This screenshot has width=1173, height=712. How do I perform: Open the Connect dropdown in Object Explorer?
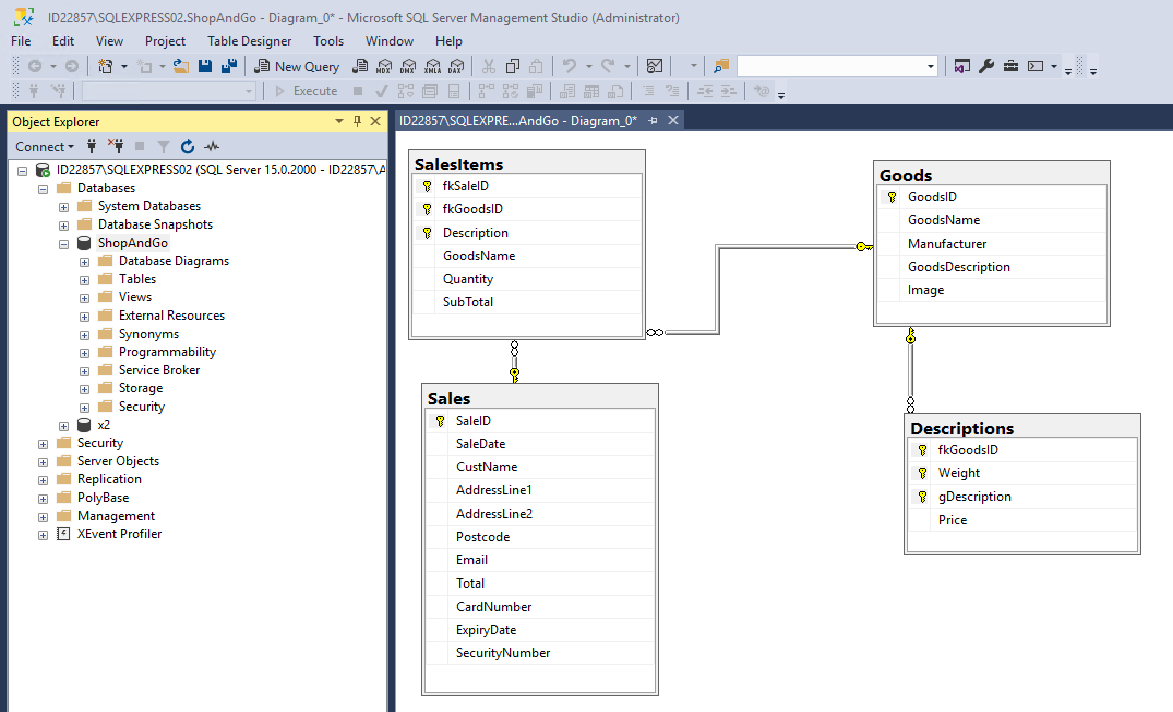[44, 146]
